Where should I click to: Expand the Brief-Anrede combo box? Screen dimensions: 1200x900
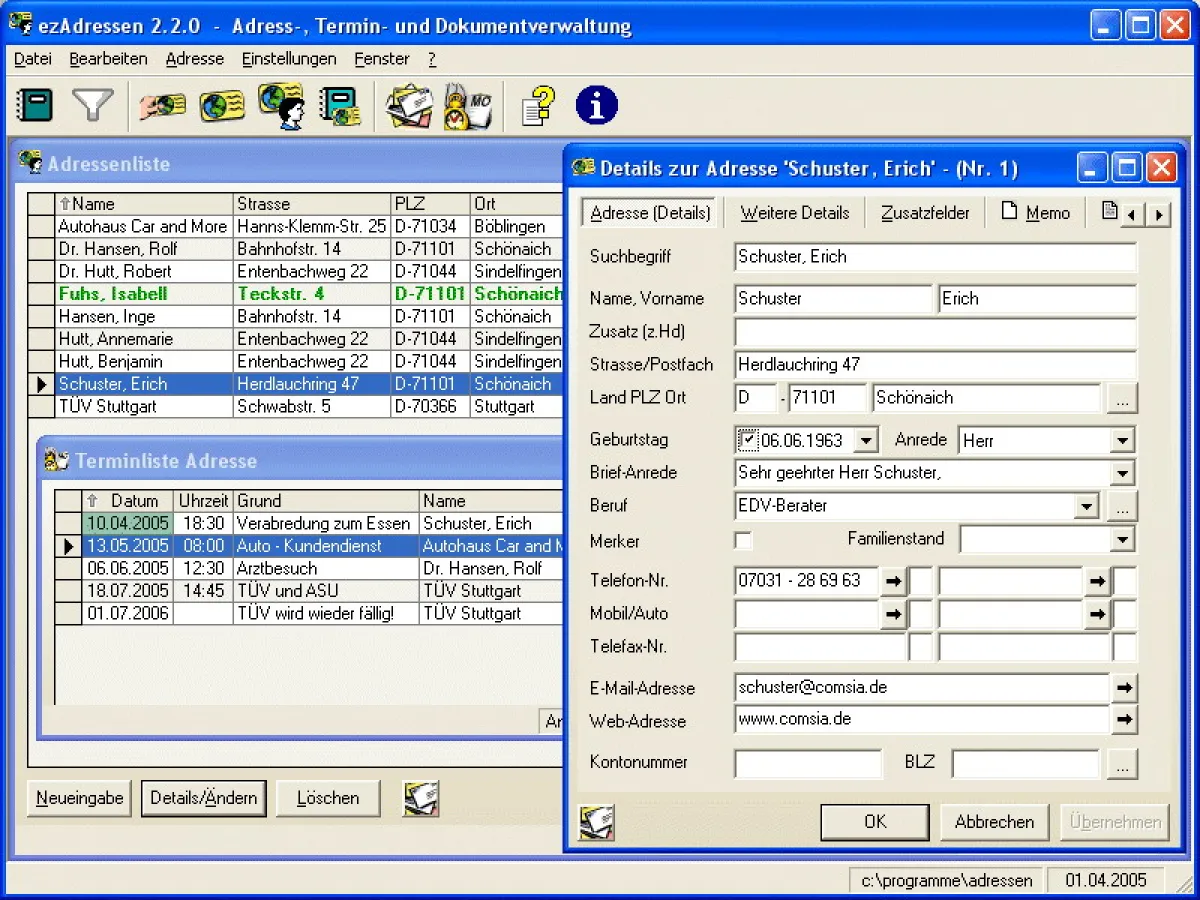(x=1122, y=473)
